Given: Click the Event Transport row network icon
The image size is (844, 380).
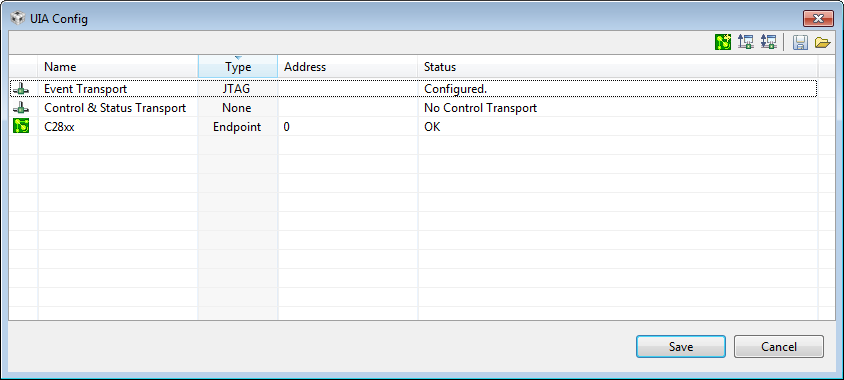Looking at the screenshot, I should coord(20,89).
